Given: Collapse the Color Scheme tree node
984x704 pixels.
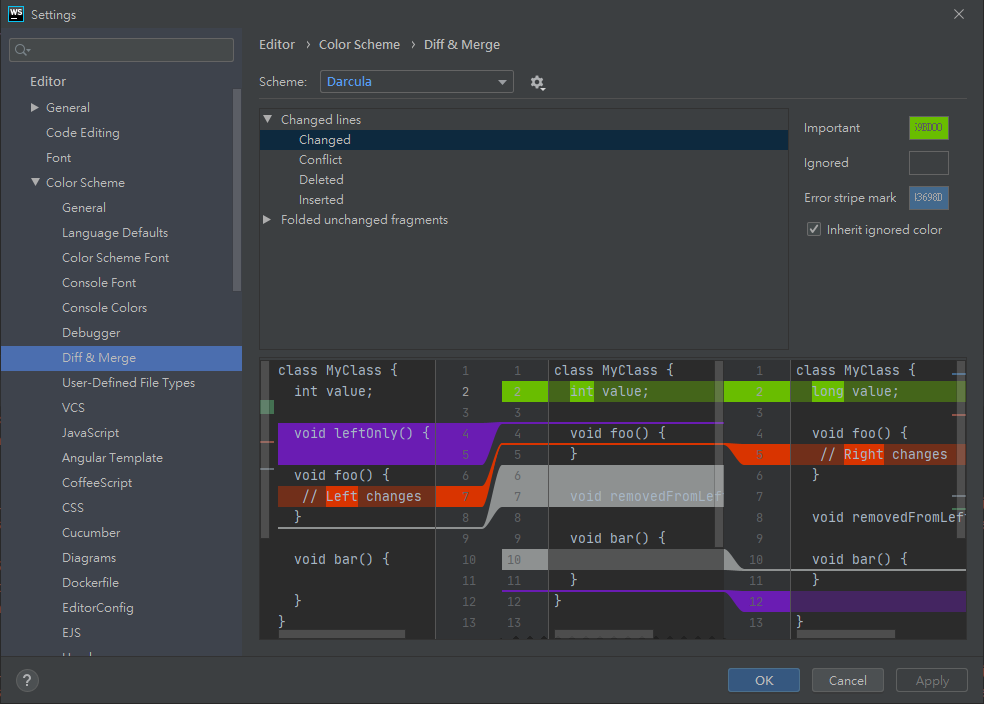Looking at the screenshot, I should coord(35,183).
